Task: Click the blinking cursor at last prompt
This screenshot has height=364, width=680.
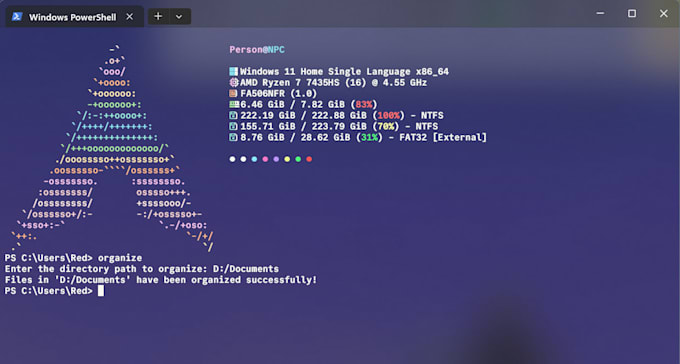Action: (x=101, y=291)
